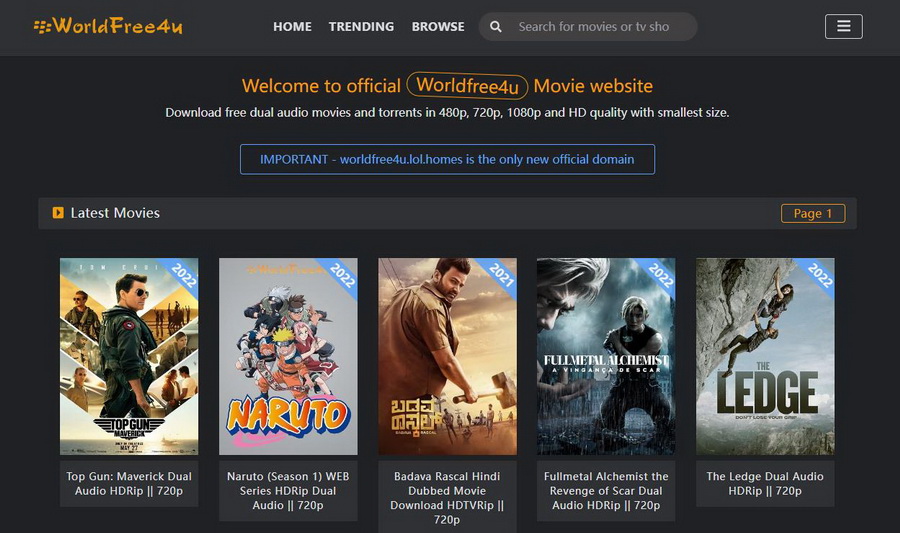
Task: Click 'Top Gun: Maverick Dual Audio' title
Action: pos(129,484)
